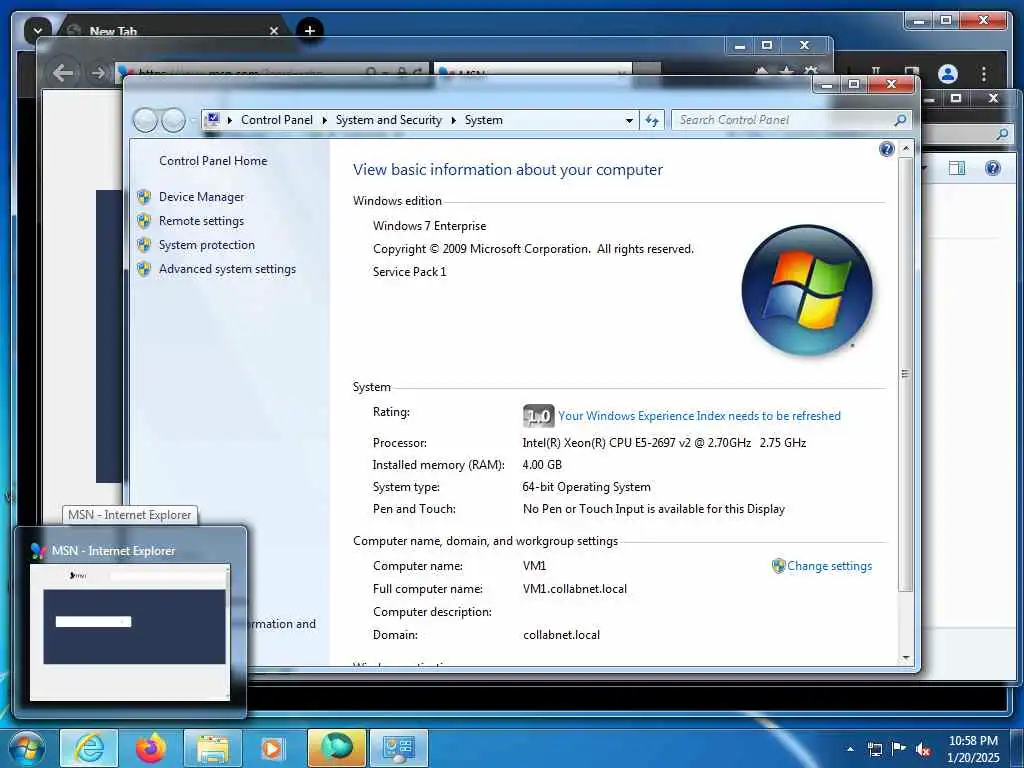Open the Chrome profile avatar icon
This screenshot has width=1024, height=768.
coord(948,74)
